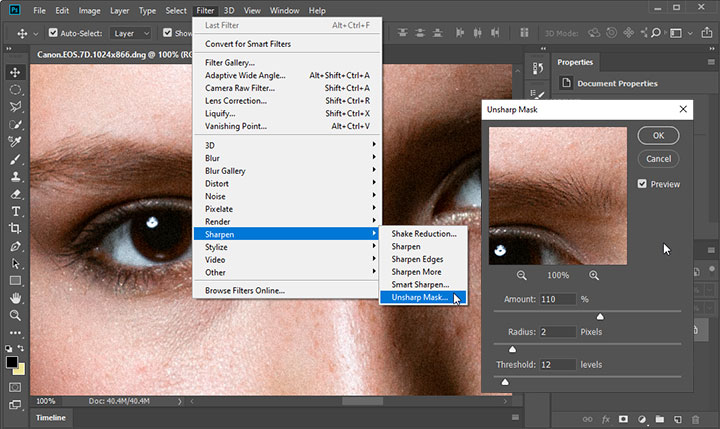Viewport: 720px width, 429px height.
Task: Click the Threshold levels input field
Action: click(x=556, y=365)
